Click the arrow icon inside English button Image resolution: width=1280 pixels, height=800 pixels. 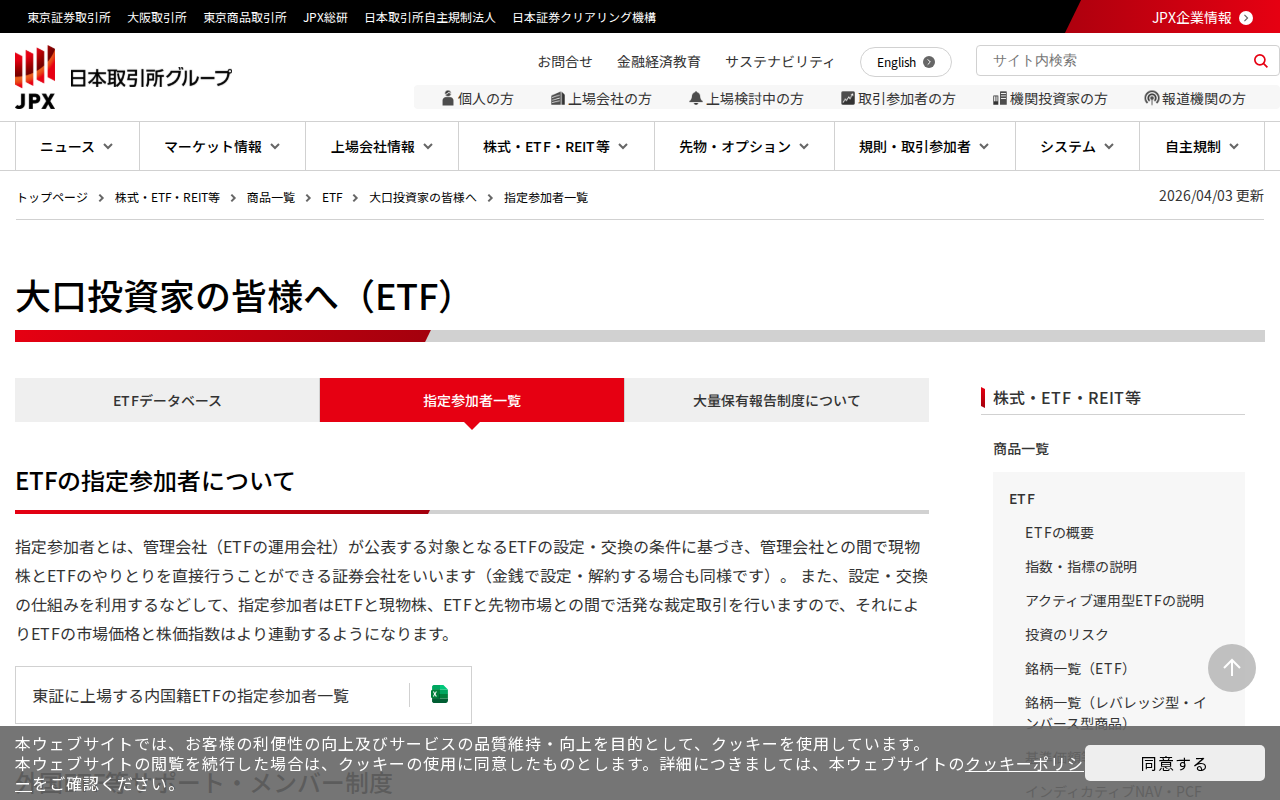pos(929,62)
